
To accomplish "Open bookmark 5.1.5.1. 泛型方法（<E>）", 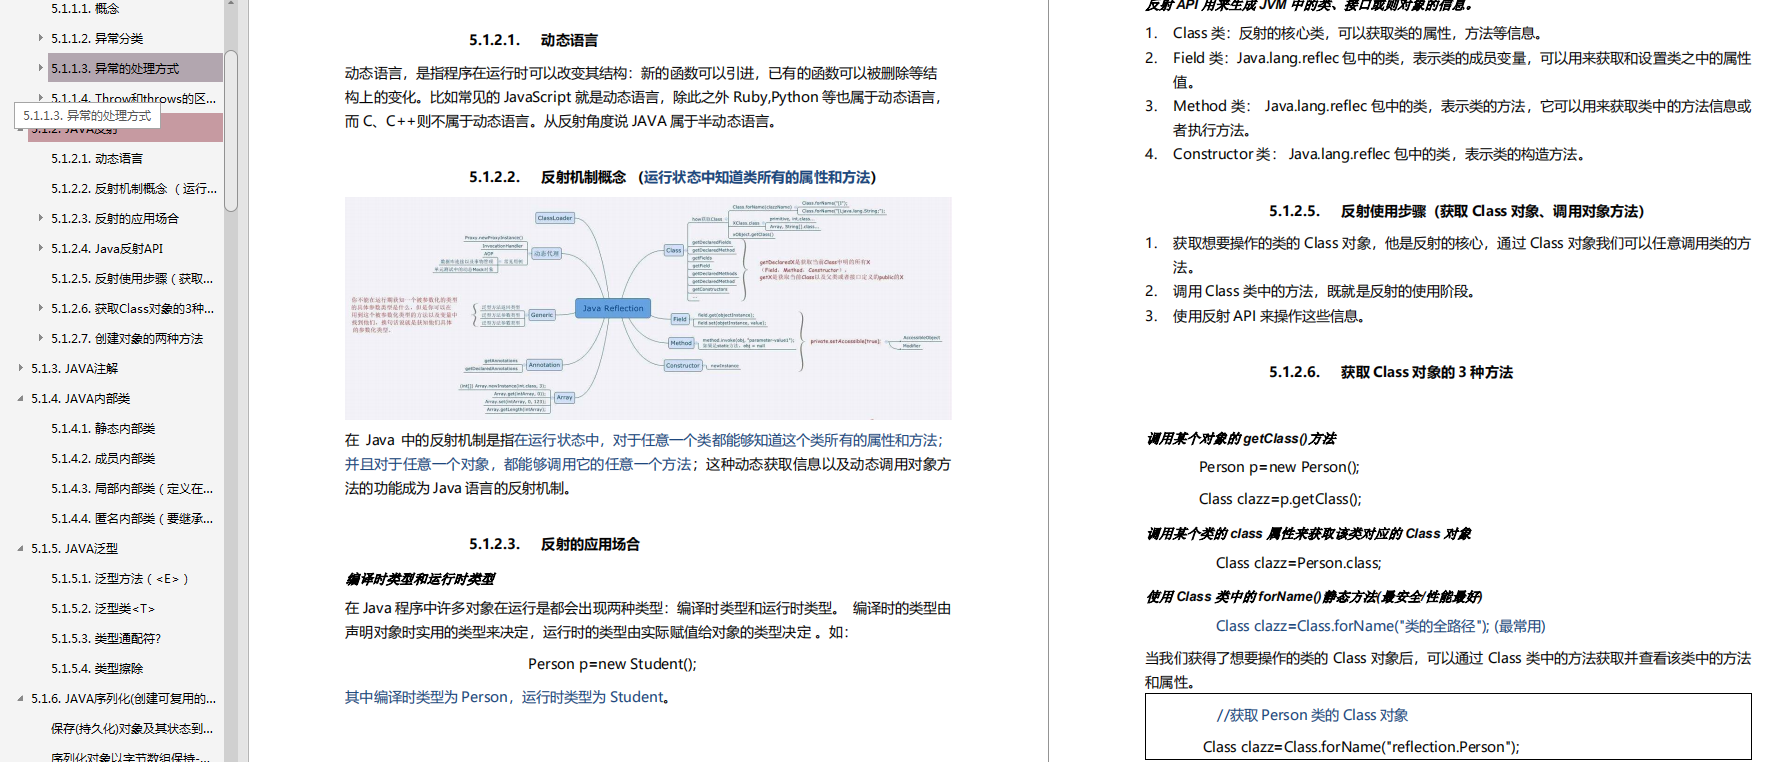I will coord(120,578).
